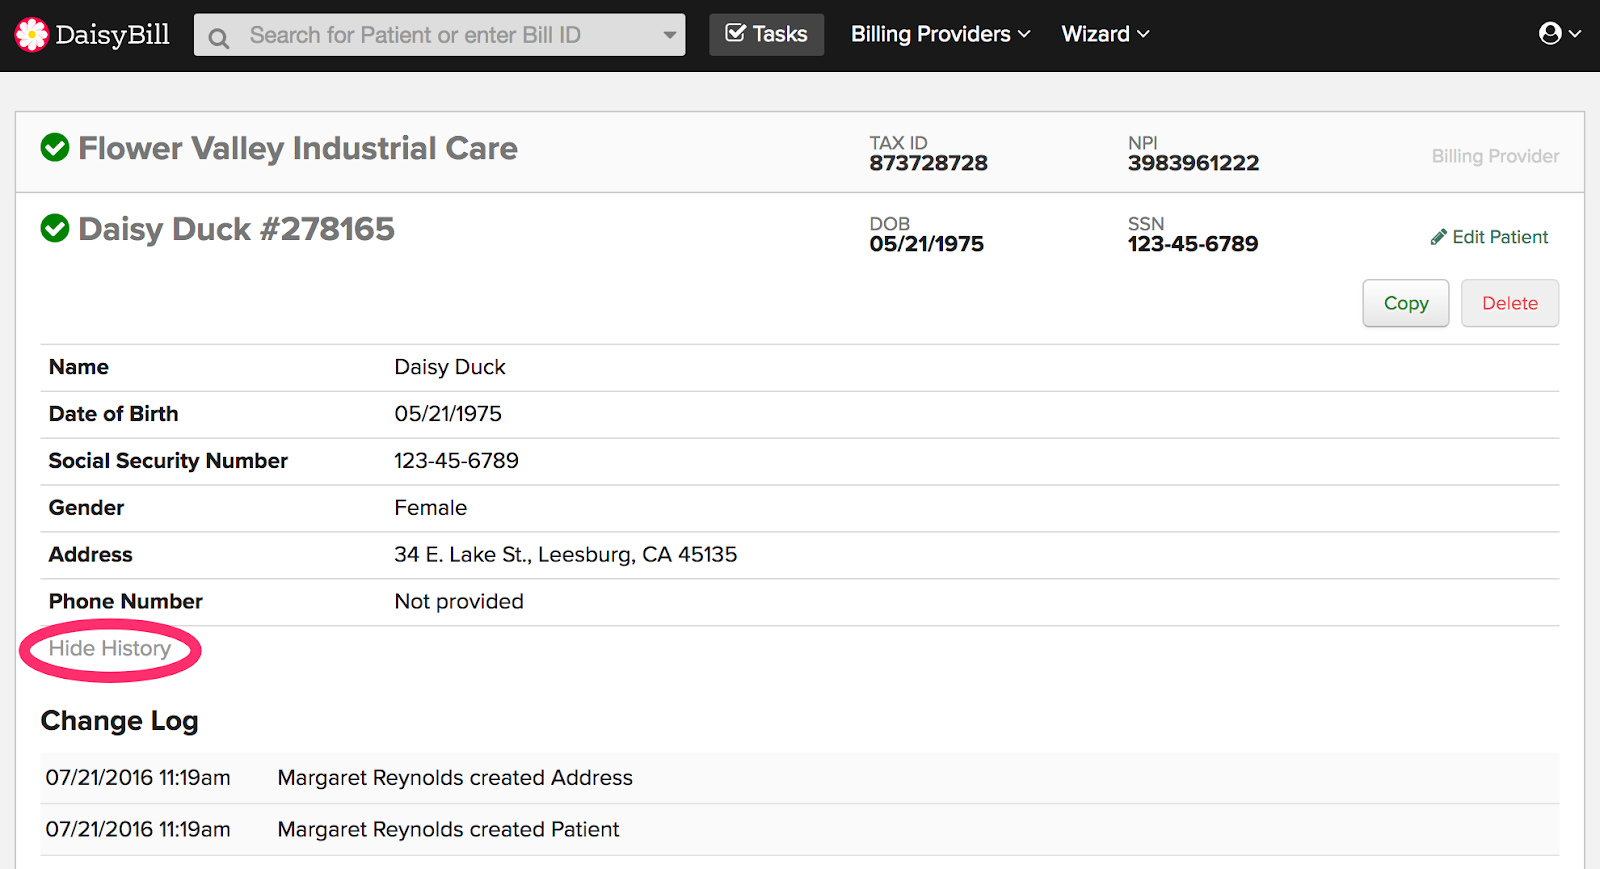Click the Phone Number label

coord(126,601)
